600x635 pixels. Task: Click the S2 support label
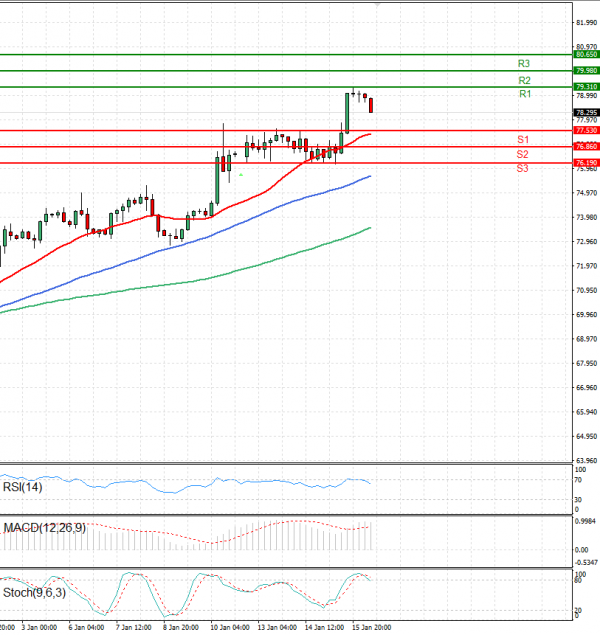pos(523,154)
